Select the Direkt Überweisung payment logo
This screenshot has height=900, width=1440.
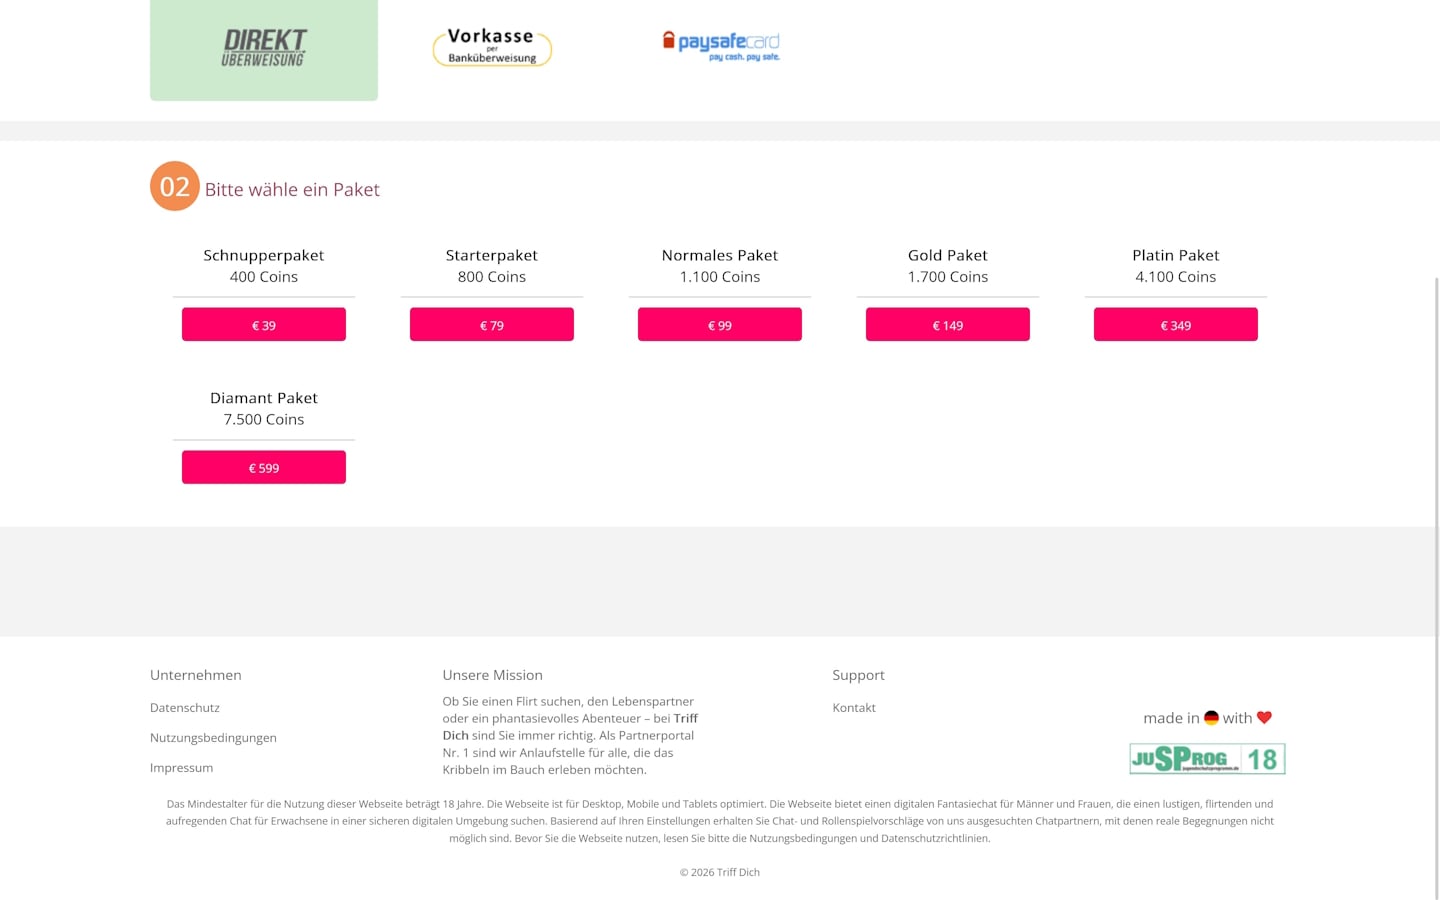click(264, 48)
